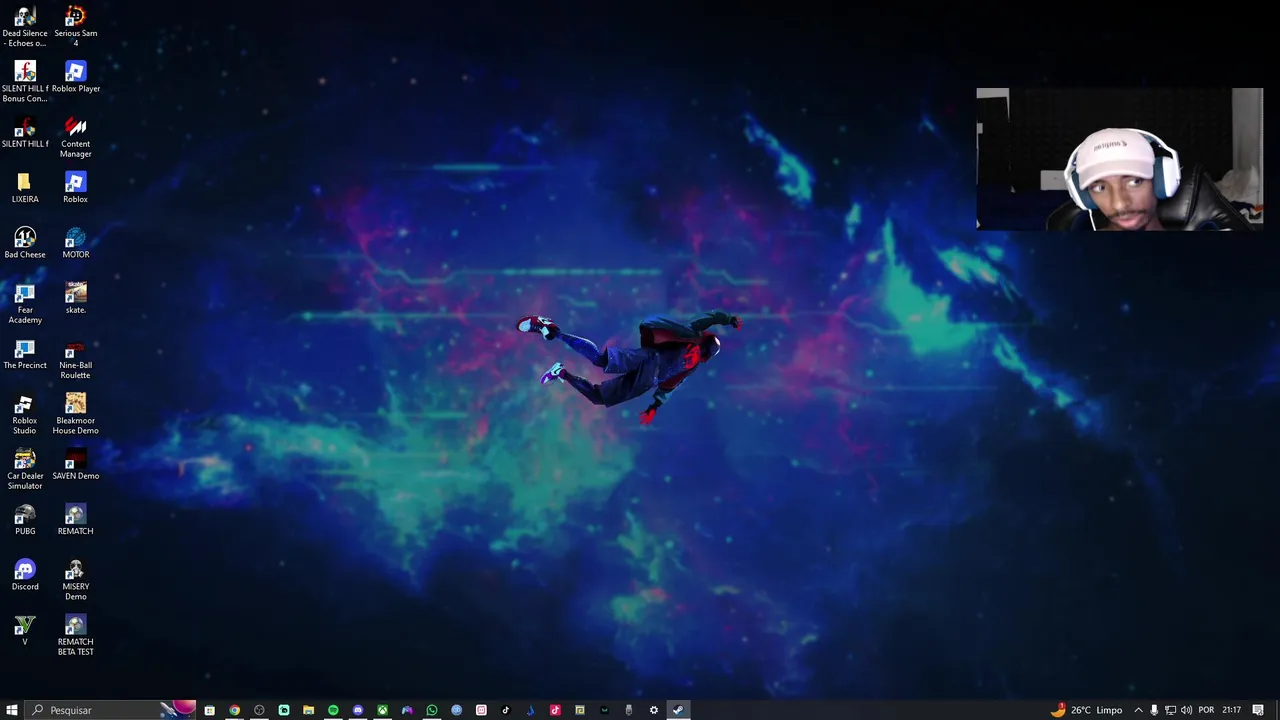Open WhatsApp from the taskbar

tap(432, 710)
